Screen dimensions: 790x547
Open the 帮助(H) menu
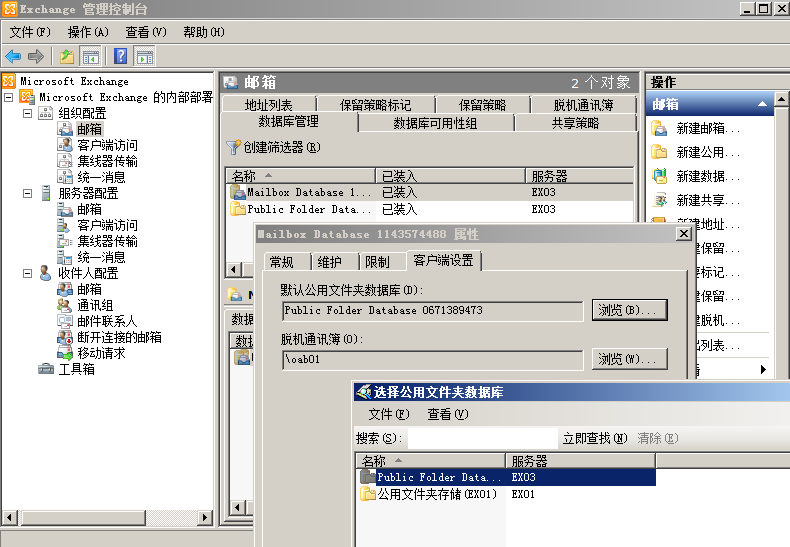[204, 32]
